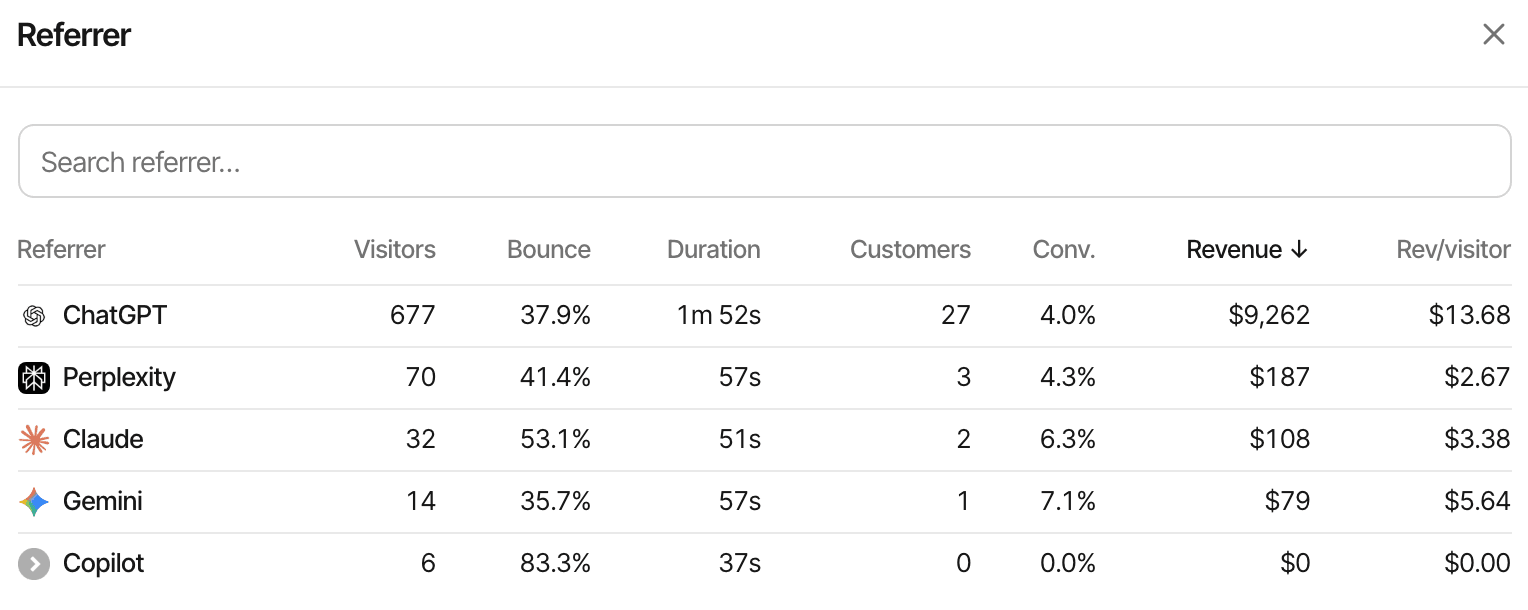Click Gemini rev/visitor $5.64
1528x610 pixels.
[x=1476, y=502]
